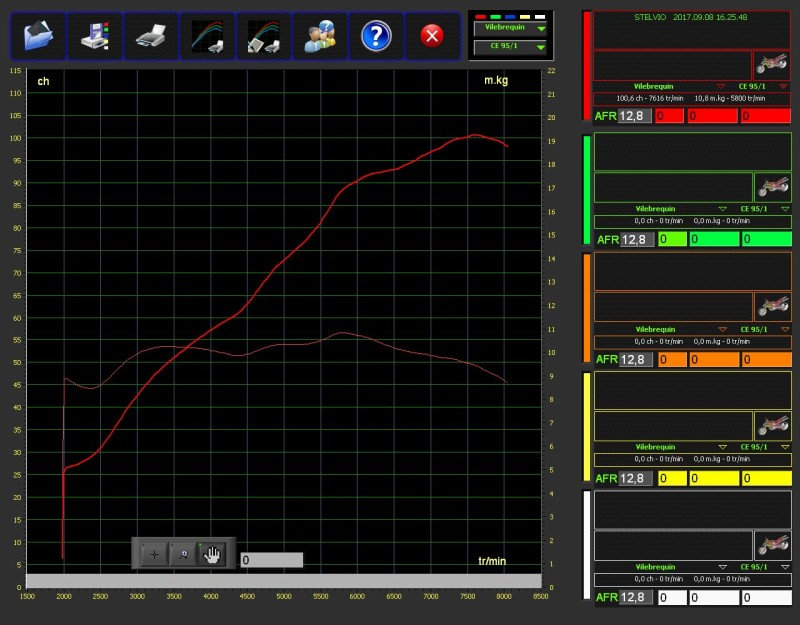This screenshot has width=800, height=625.
Task: Click the save-to-computer toolbar icon
Action: click(x=95, y=36)
